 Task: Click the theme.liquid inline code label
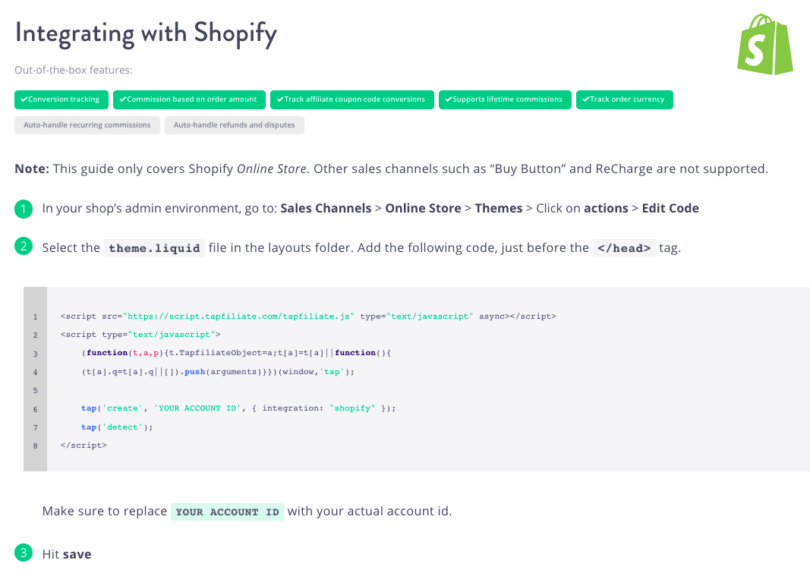(155, 248)
